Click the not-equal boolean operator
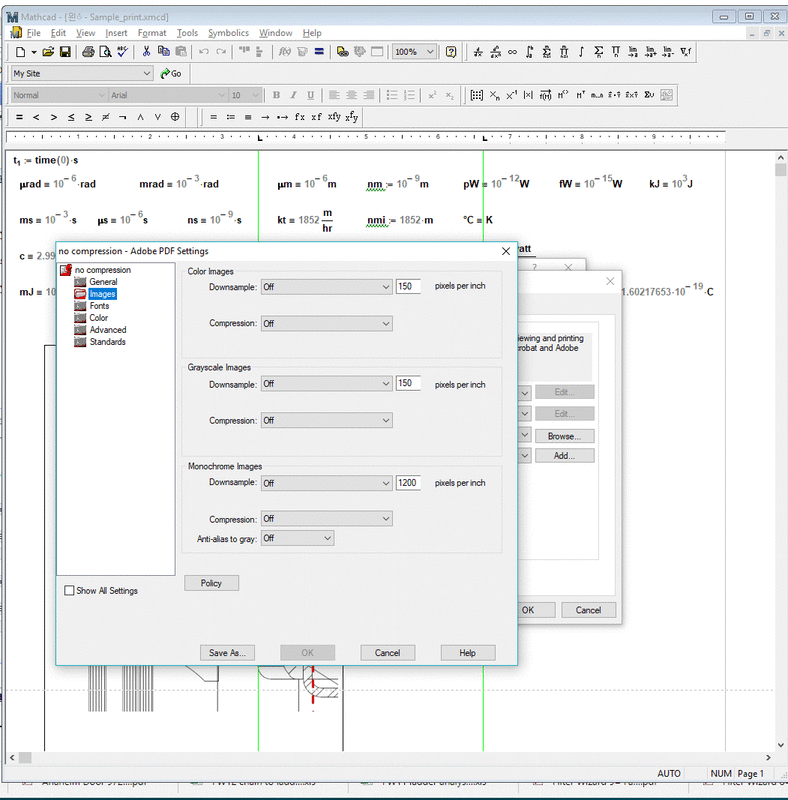This screenshot has width=788, height=800. pyautogui.click(x=105, y=117)
